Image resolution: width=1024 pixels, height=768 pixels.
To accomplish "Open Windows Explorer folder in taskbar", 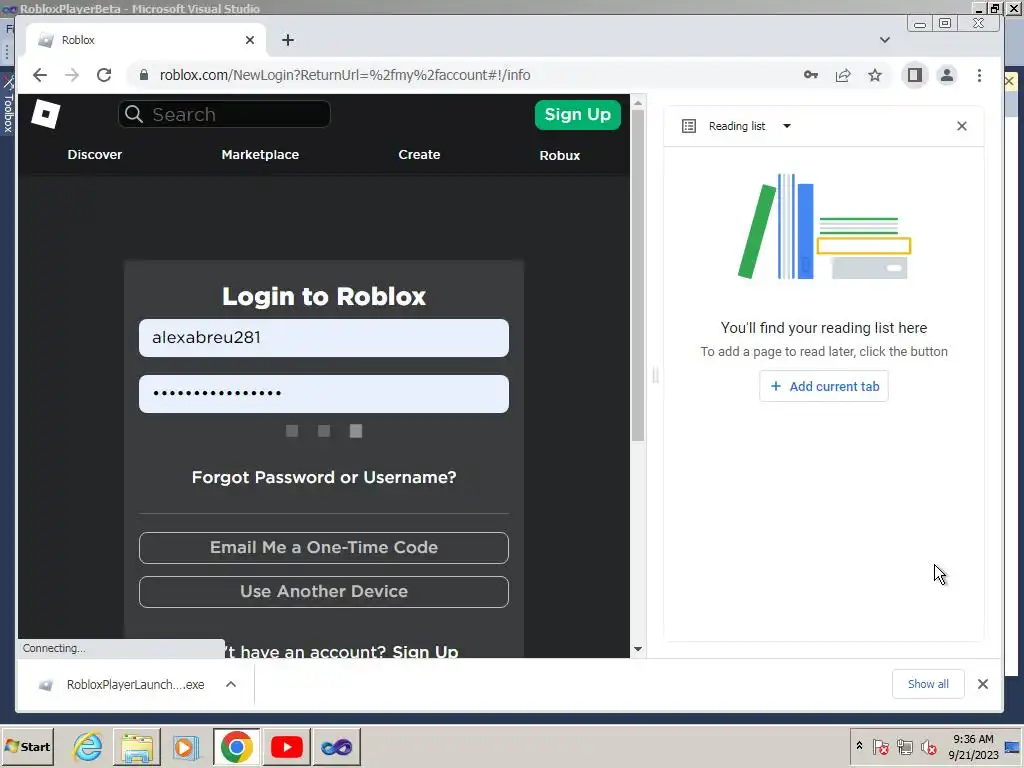I will tap(136, 746).
